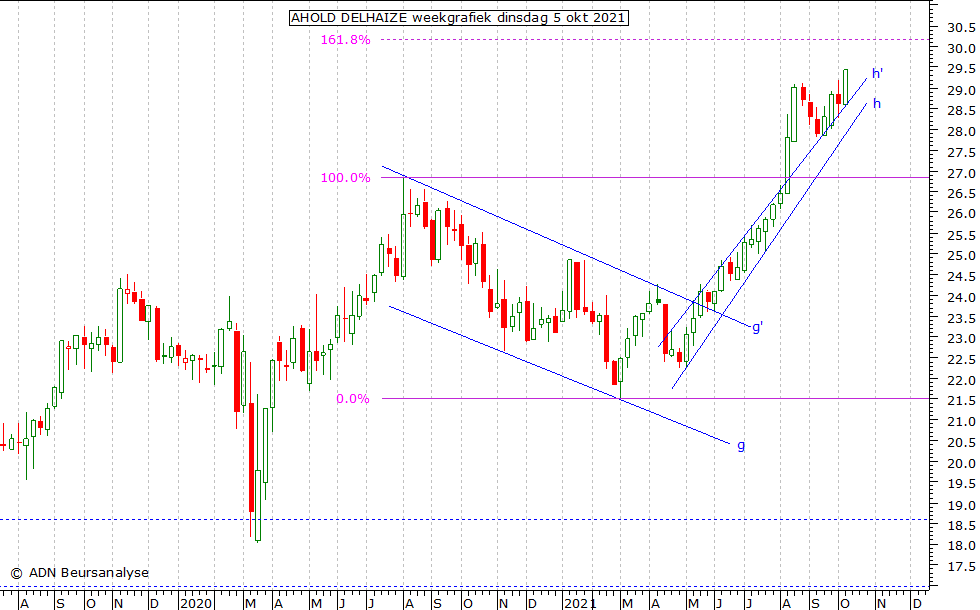Image resolution: width=980 pixels, height=610 pixels.
Task: Select the 161.8% Fibonacci label
Action: click(346, 40)
